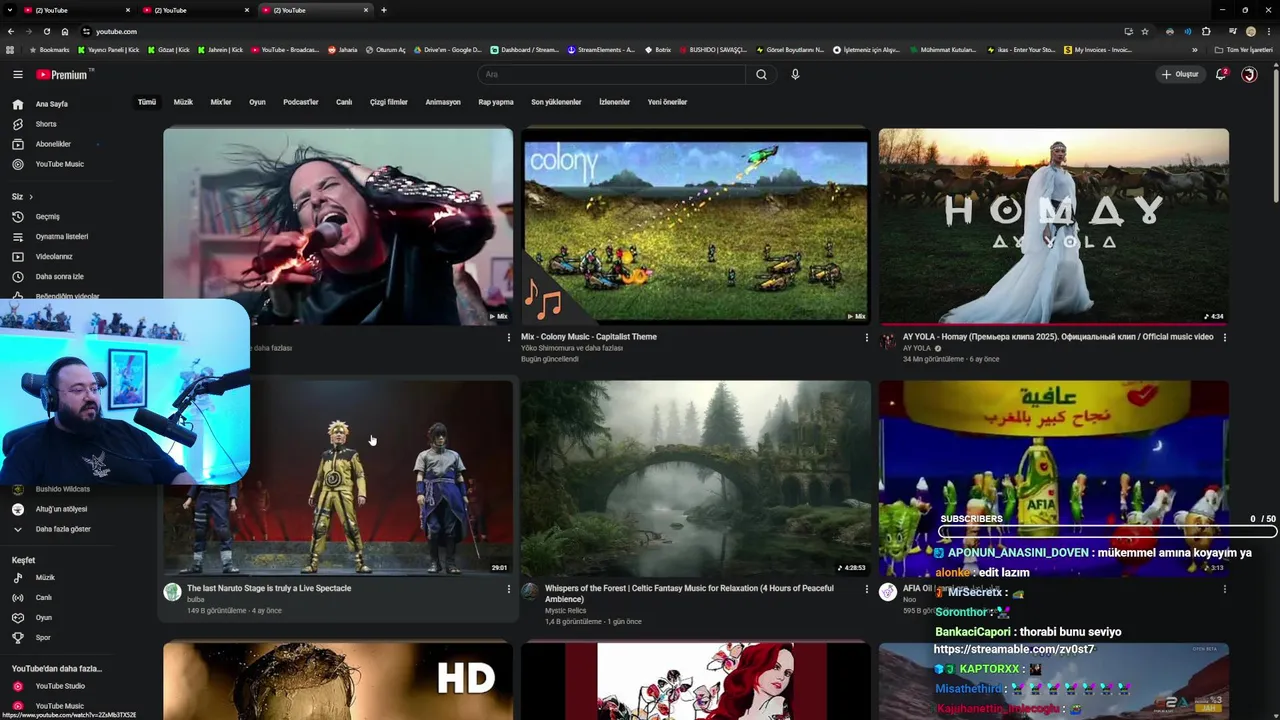Play the Colony game mix thumbnail
The width and height of the screenshot is (1280, 720).
coord(695,225)
